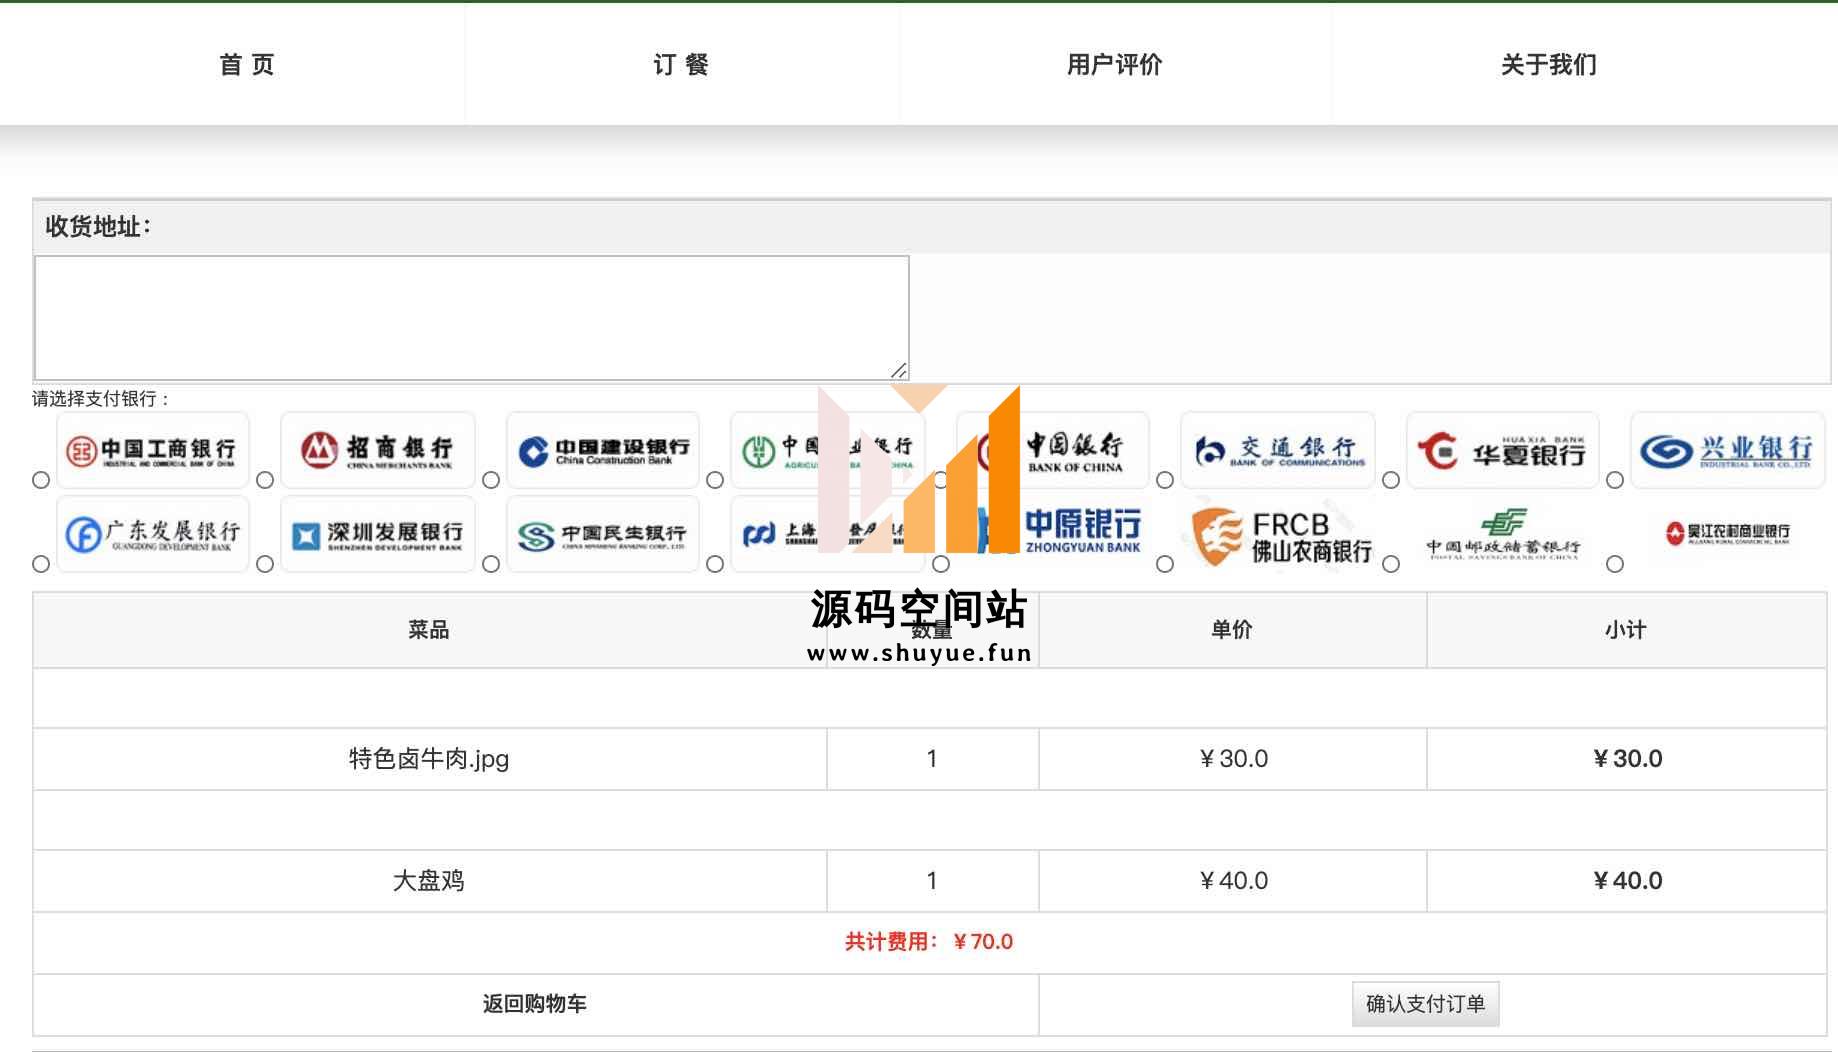Focus the 收货地址 text area
The width and height of the screenshot is (1838, 1052).
[x=472, y=318]
